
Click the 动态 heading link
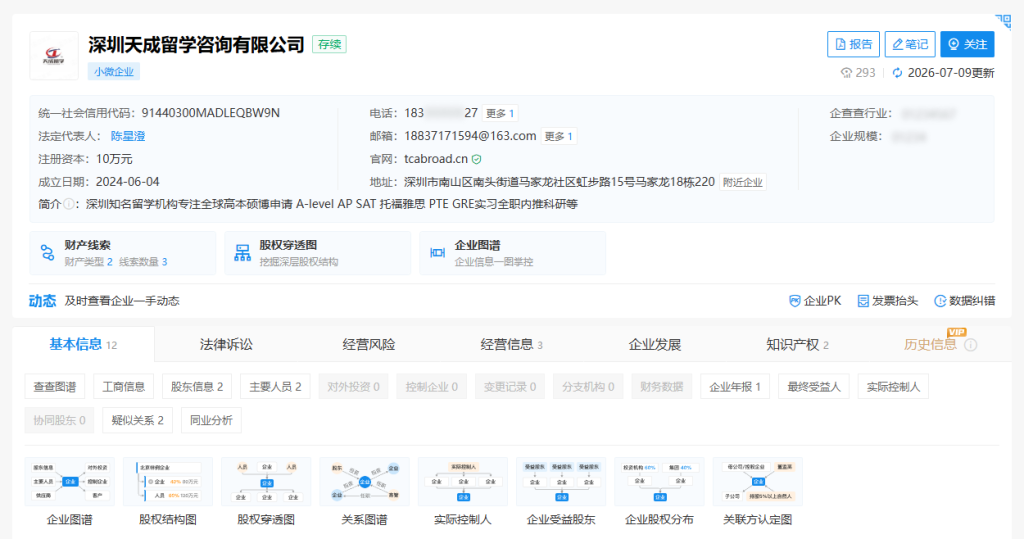pyautogui.click(x=42, y=301)
